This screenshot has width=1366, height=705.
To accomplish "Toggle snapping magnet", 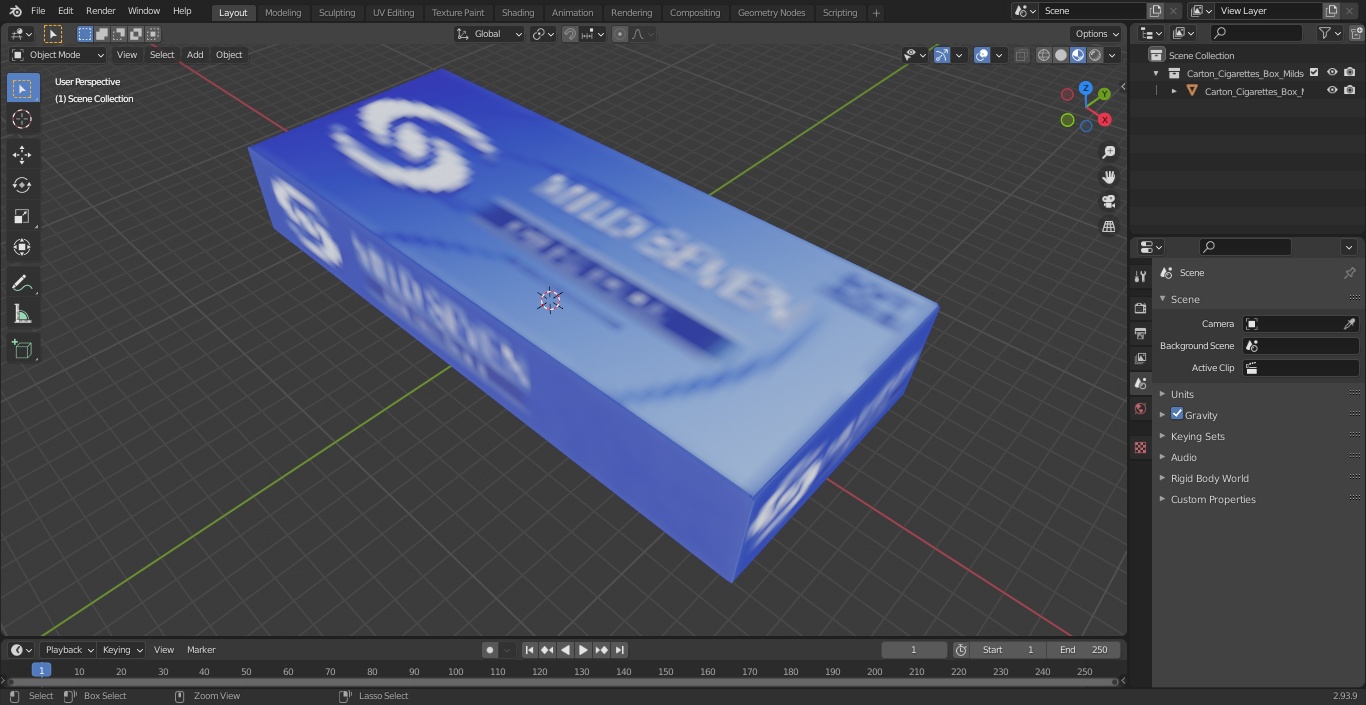I will click(x=569, y=34).
